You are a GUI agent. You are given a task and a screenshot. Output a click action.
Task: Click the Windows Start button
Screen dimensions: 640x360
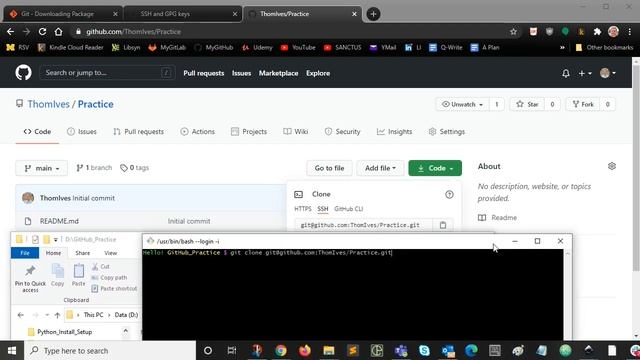[x=12, y=351]
